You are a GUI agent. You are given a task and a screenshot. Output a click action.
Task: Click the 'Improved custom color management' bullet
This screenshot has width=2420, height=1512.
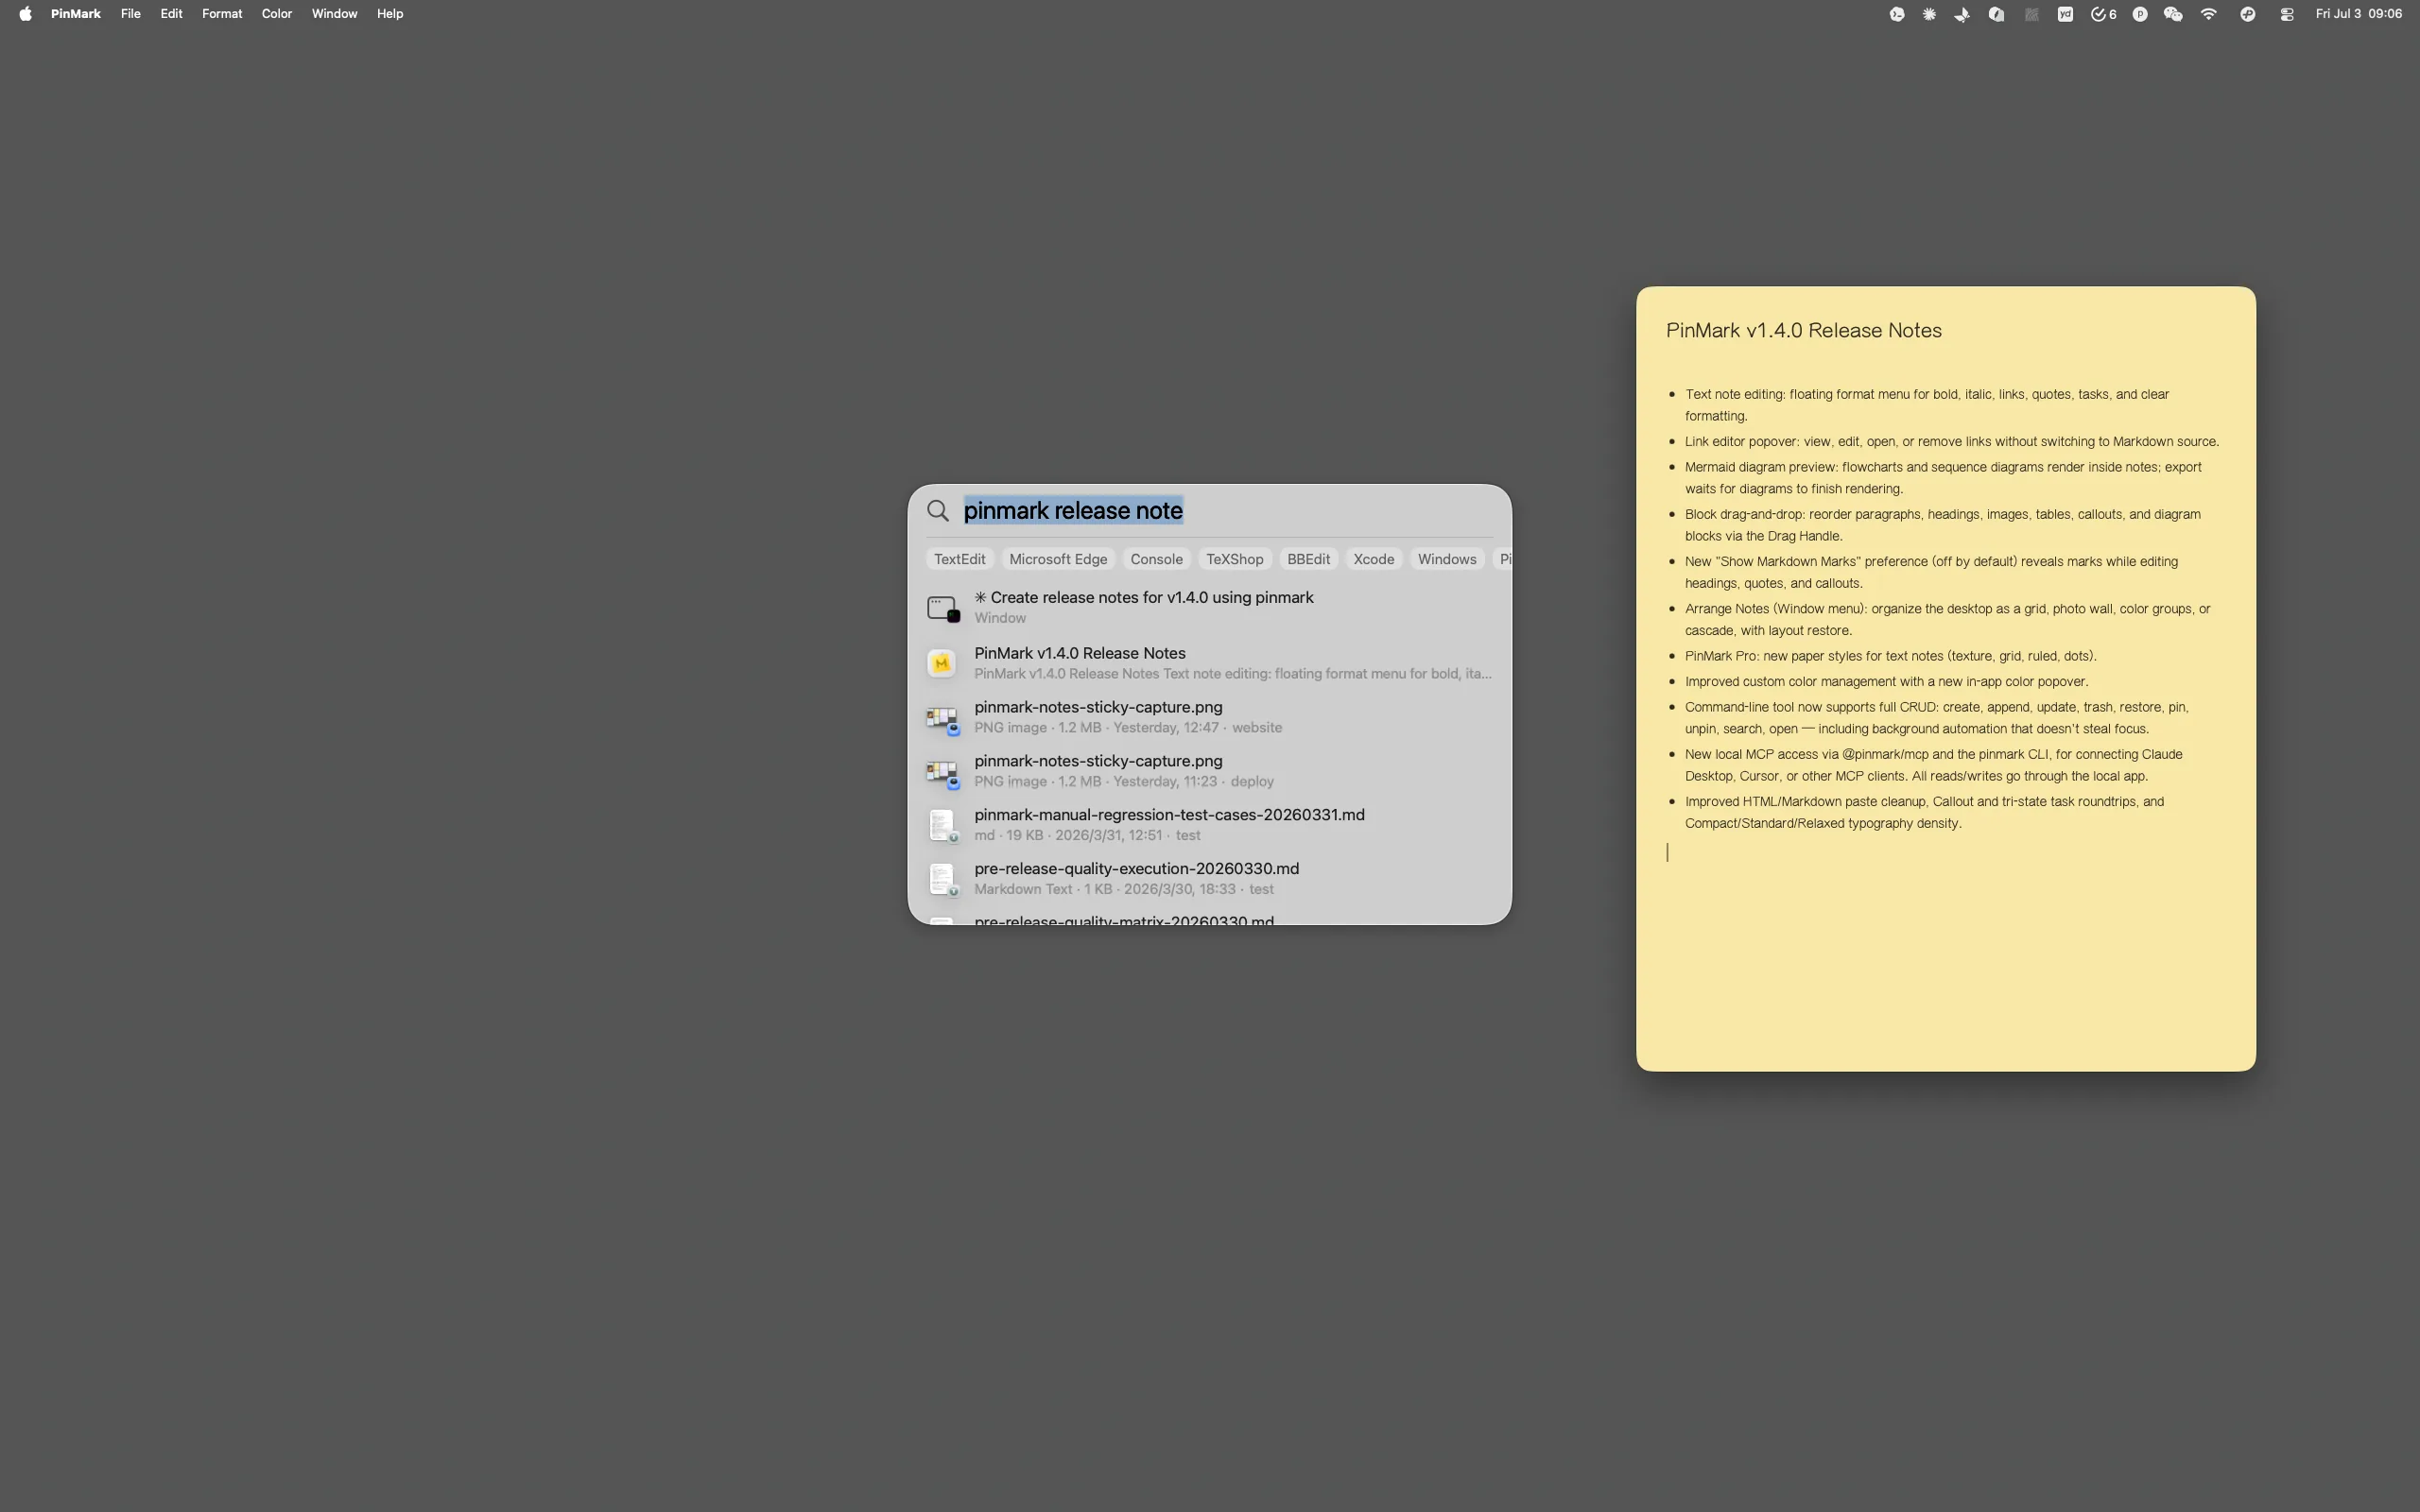1886,682
